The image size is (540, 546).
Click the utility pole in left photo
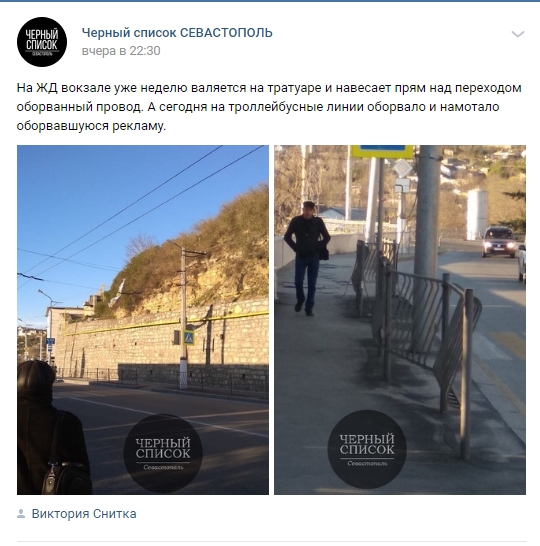click(x=183, y=317)
